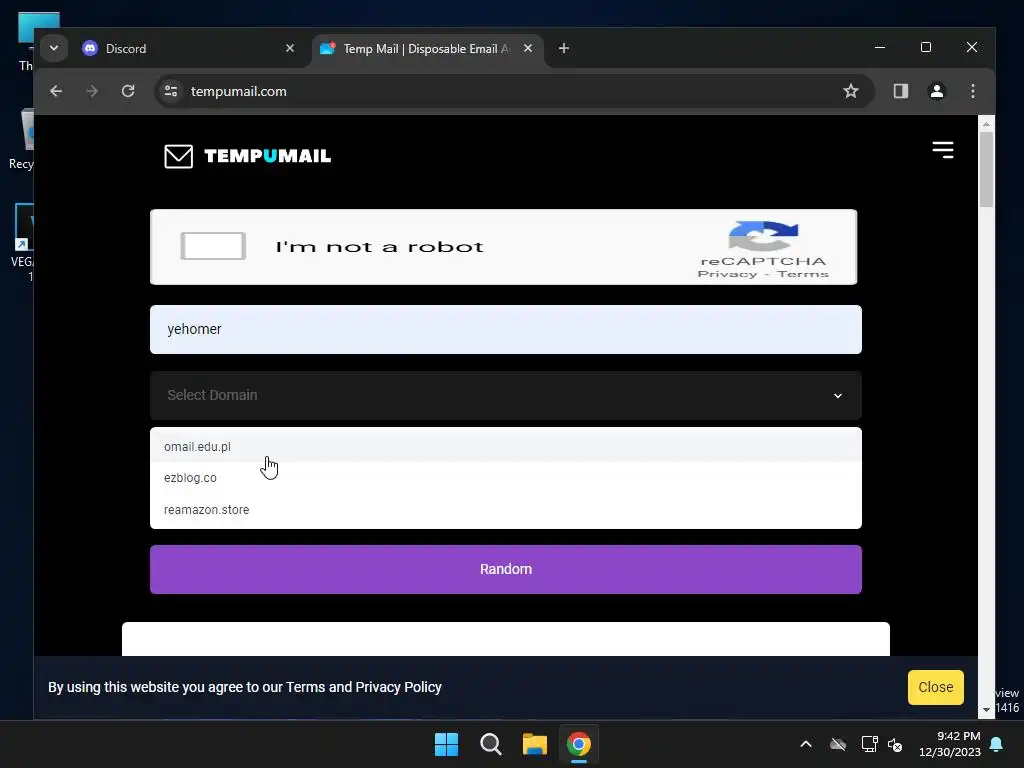This screenshot has width=1024, height=768.
Task: Expand the Select Domain dropdown
Action: point(505,395)
